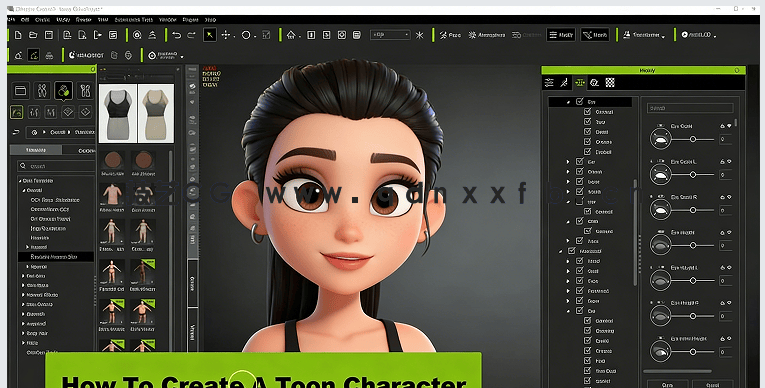
Task: Save the project with the disk icon
Action: pyautogui.click(x=49, y=35)
